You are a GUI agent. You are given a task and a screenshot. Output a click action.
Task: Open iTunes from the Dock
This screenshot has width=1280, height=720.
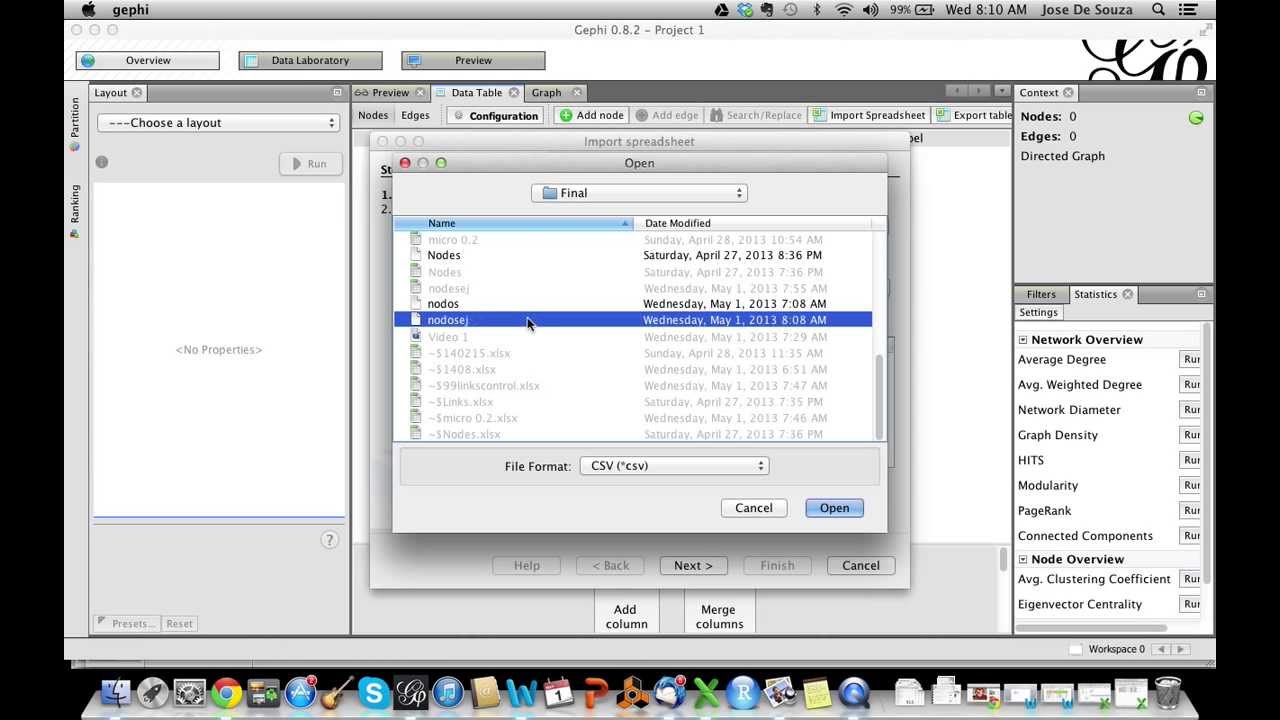(x=448, y=692)
